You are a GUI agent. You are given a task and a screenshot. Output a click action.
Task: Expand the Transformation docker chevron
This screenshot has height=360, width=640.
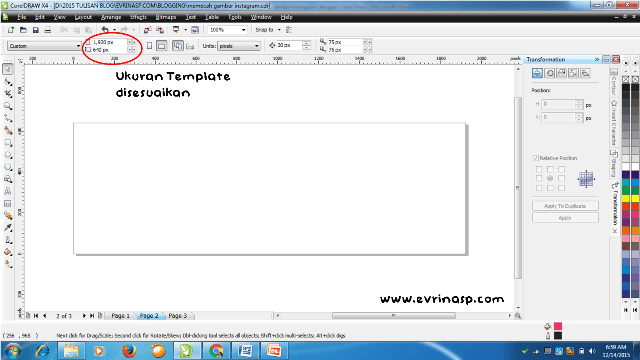[597, 60]
